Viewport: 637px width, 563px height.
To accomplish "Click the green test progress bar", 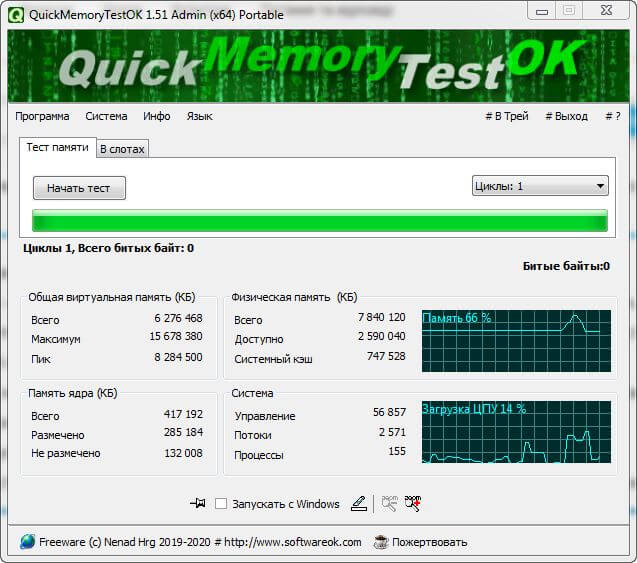I will coord(320,221).
